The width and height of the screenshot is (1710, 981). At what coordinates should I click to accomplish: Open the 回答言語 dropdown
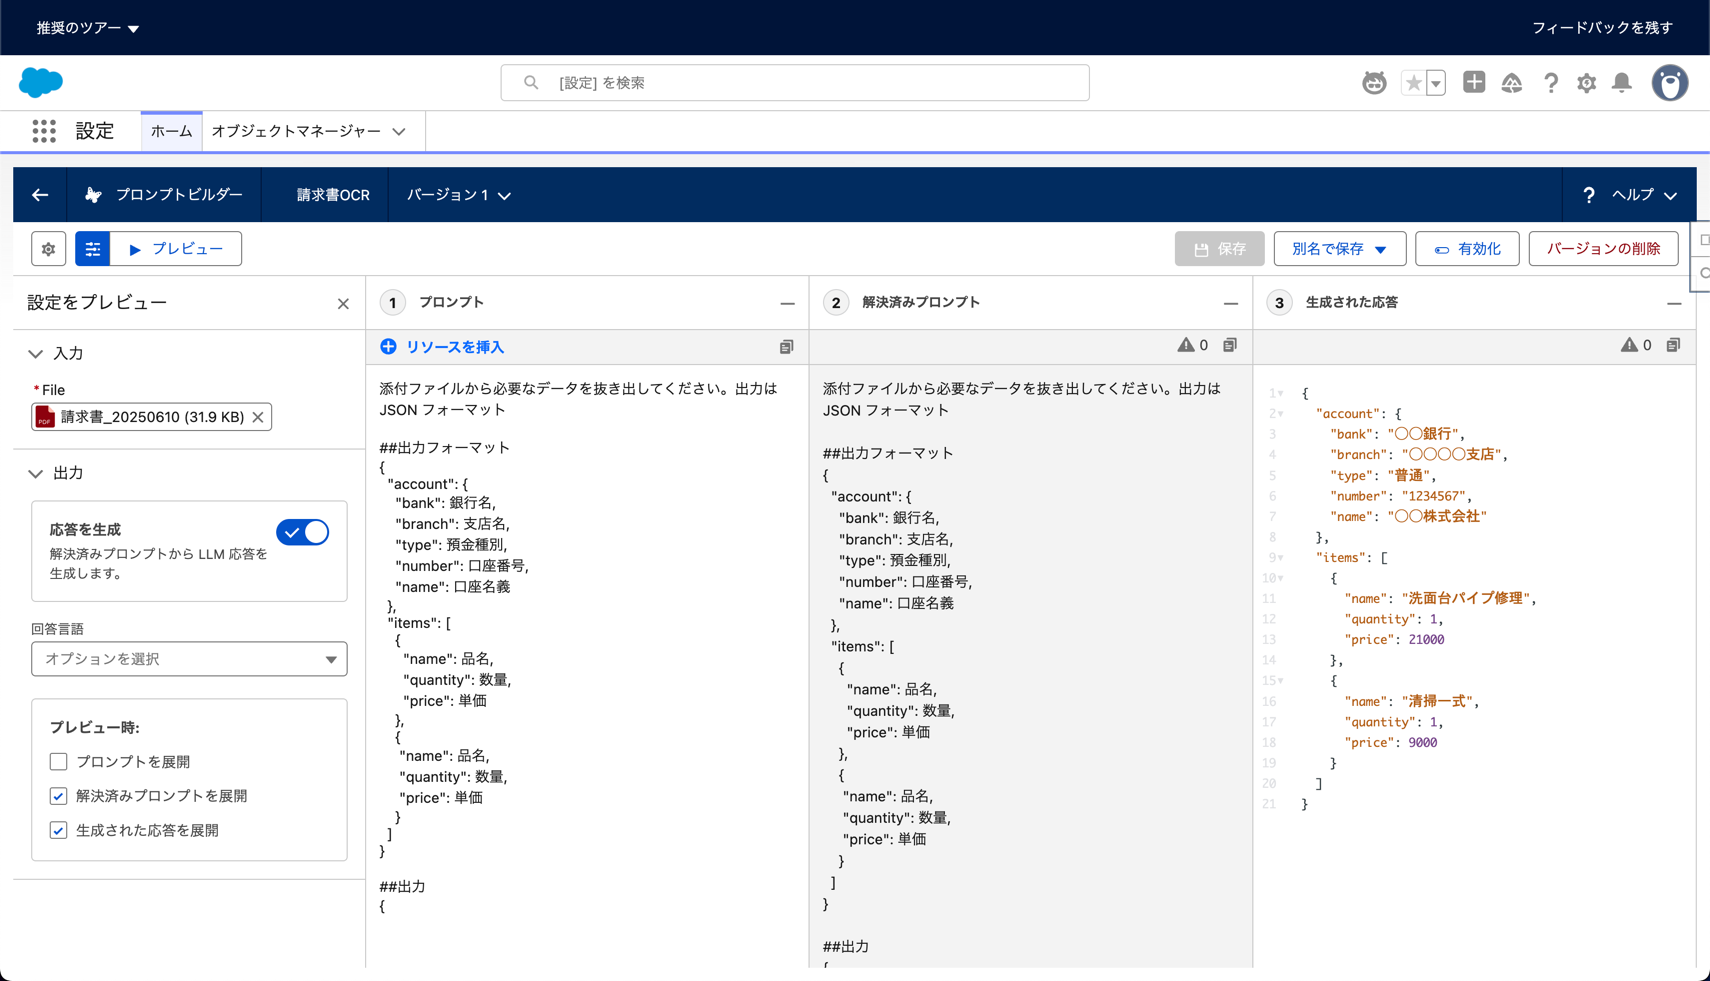[x=189, y=659]
